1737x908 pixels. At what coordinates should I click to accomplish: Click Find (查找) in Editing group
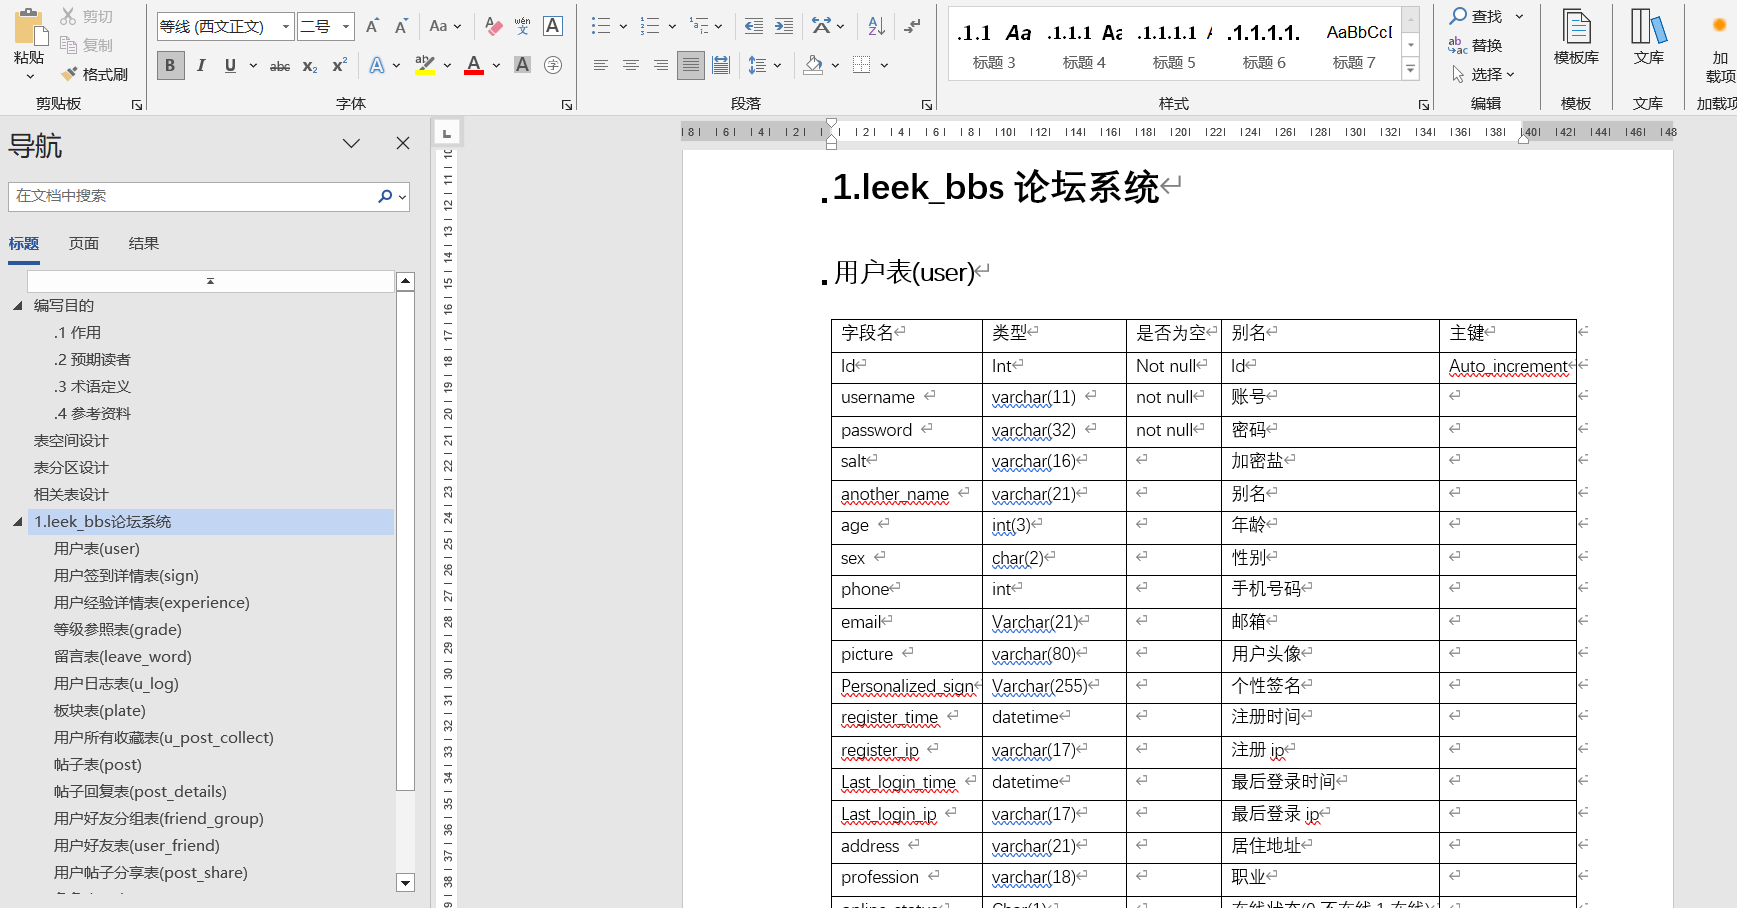(1477, 16)
